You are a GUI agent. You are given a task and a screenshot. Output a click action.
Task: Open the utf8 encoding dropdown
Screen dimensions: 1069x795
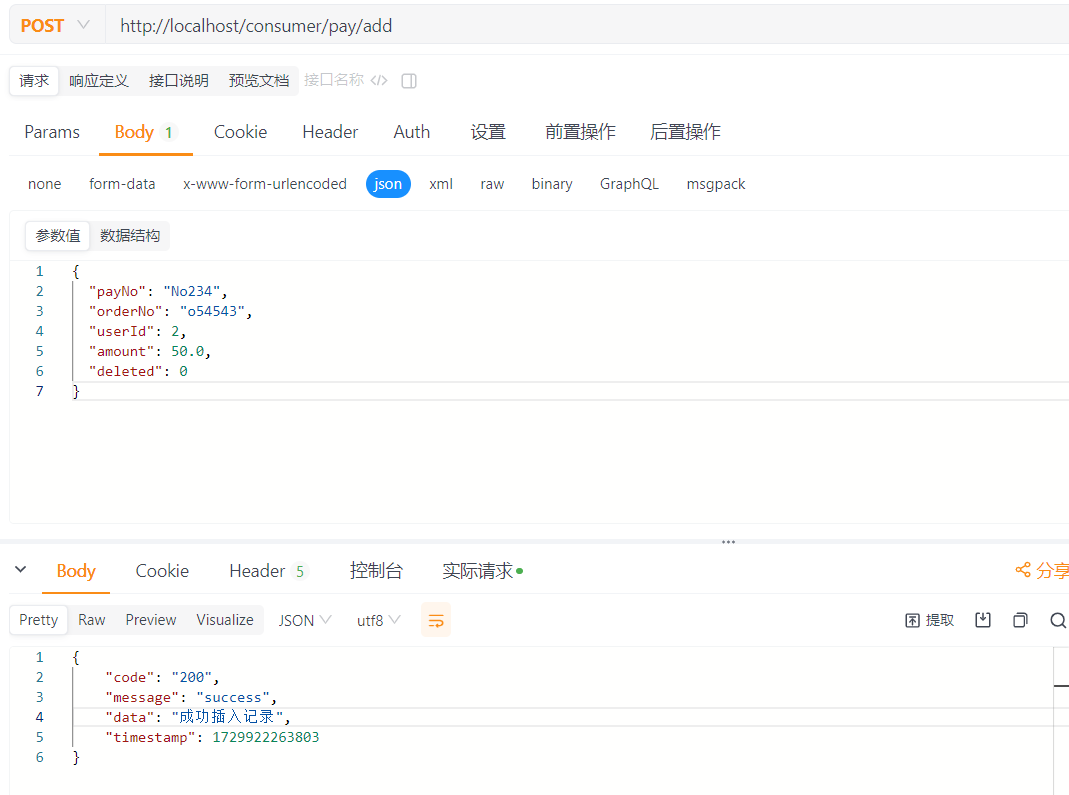[x=379, y=620]
